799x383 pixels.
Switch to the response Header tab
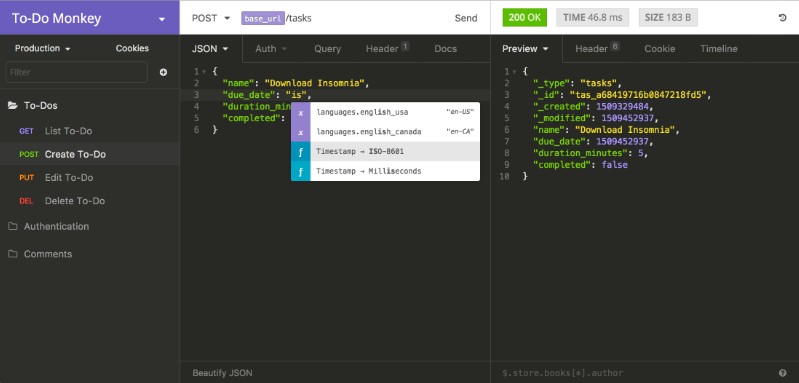[x=597, y=49]
